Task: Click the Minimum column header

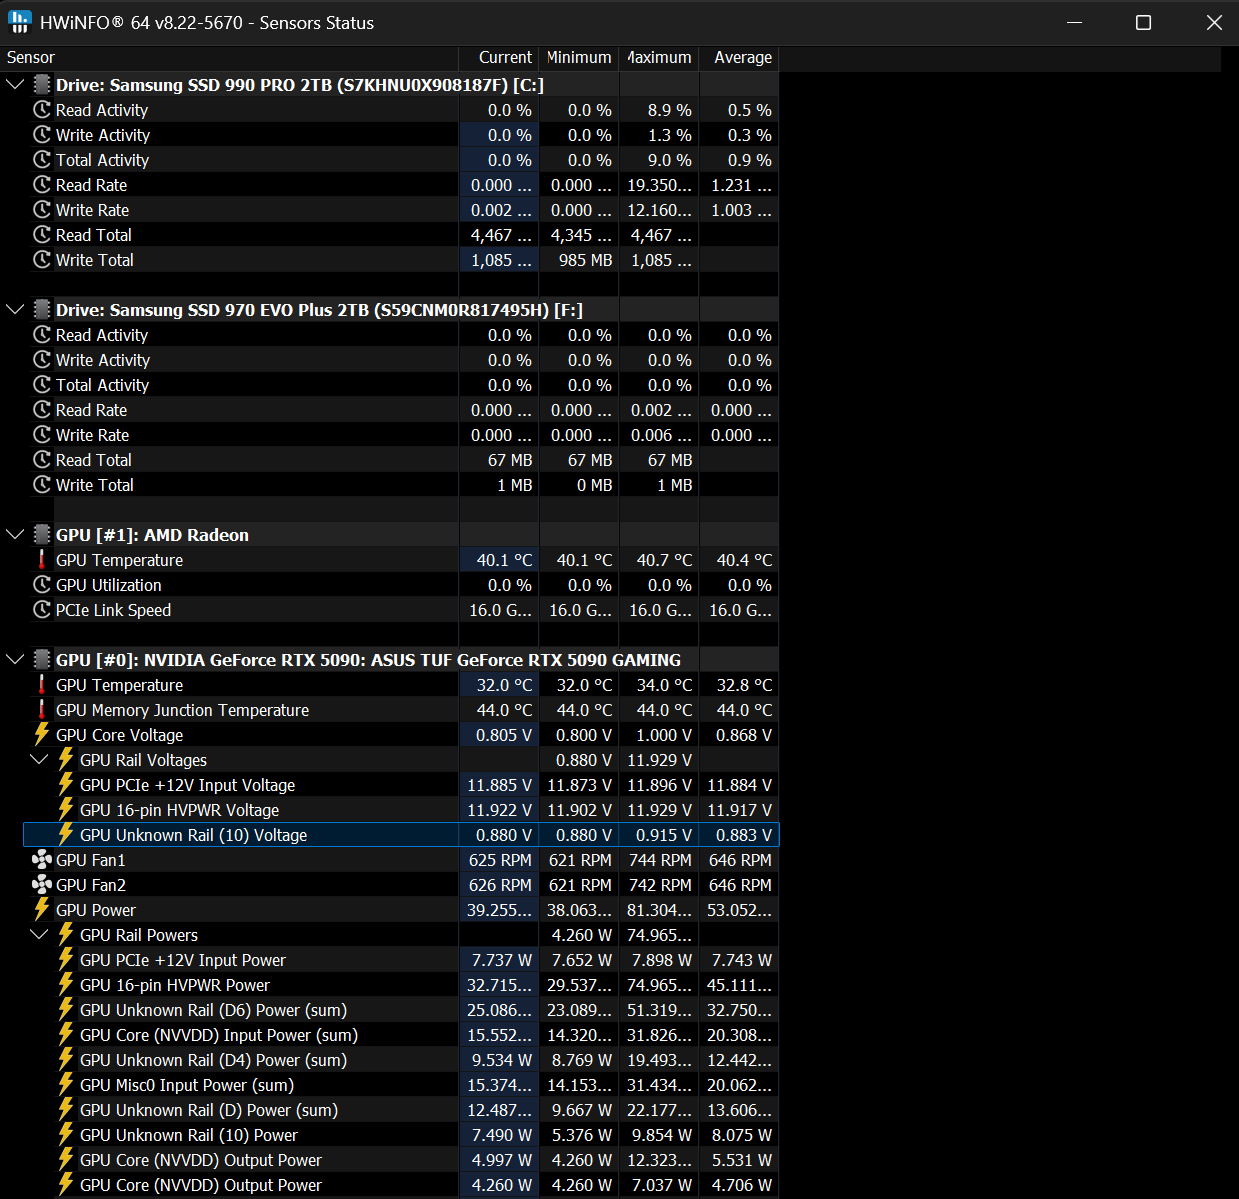Action: 579,58
